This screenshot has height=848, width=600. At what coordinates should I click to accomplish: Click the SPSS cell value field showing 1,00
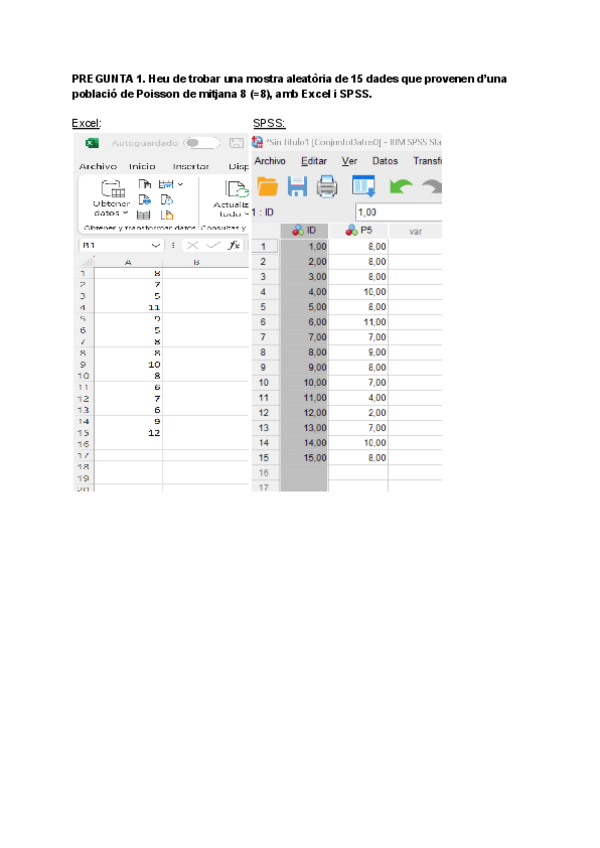pos(398,213)
